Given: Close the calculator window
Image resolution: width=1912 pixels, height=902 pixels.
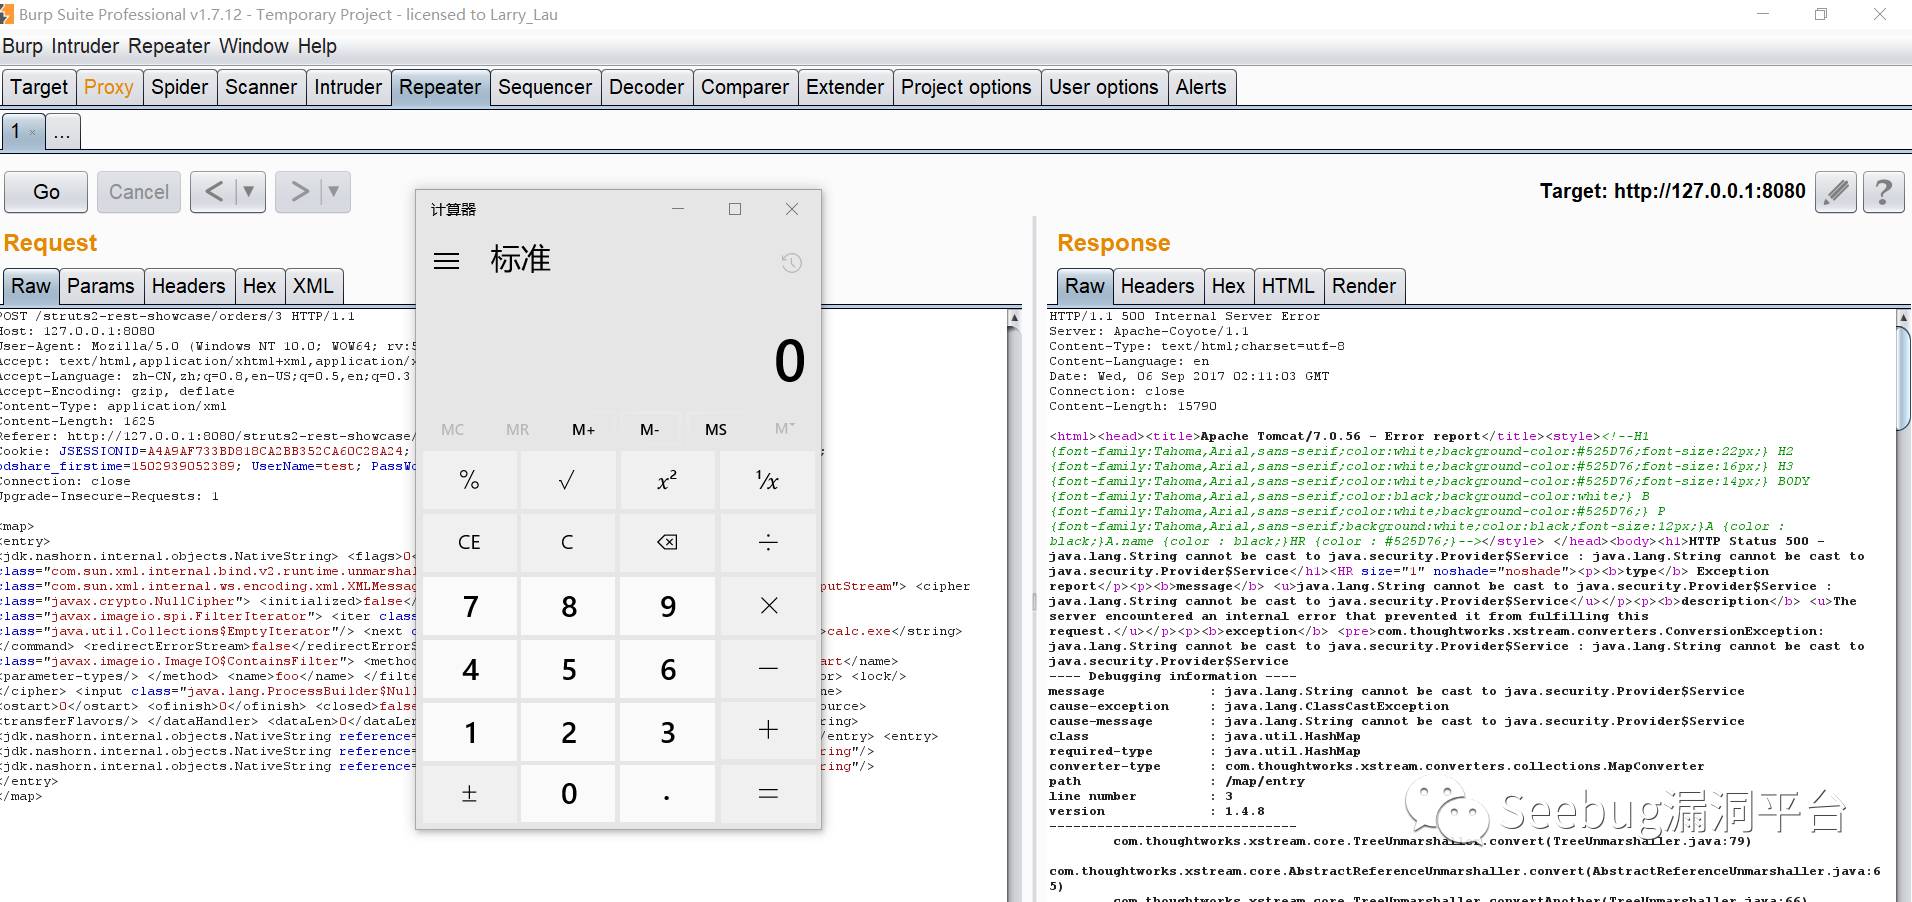Looking at the screenshot, I should [792, 209].
